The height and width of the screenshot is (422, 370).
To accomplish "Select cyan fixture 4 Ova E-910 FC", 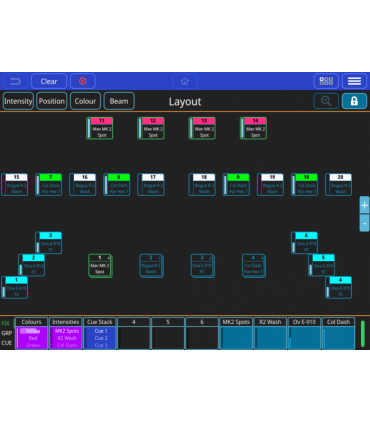I will point(339,287).
